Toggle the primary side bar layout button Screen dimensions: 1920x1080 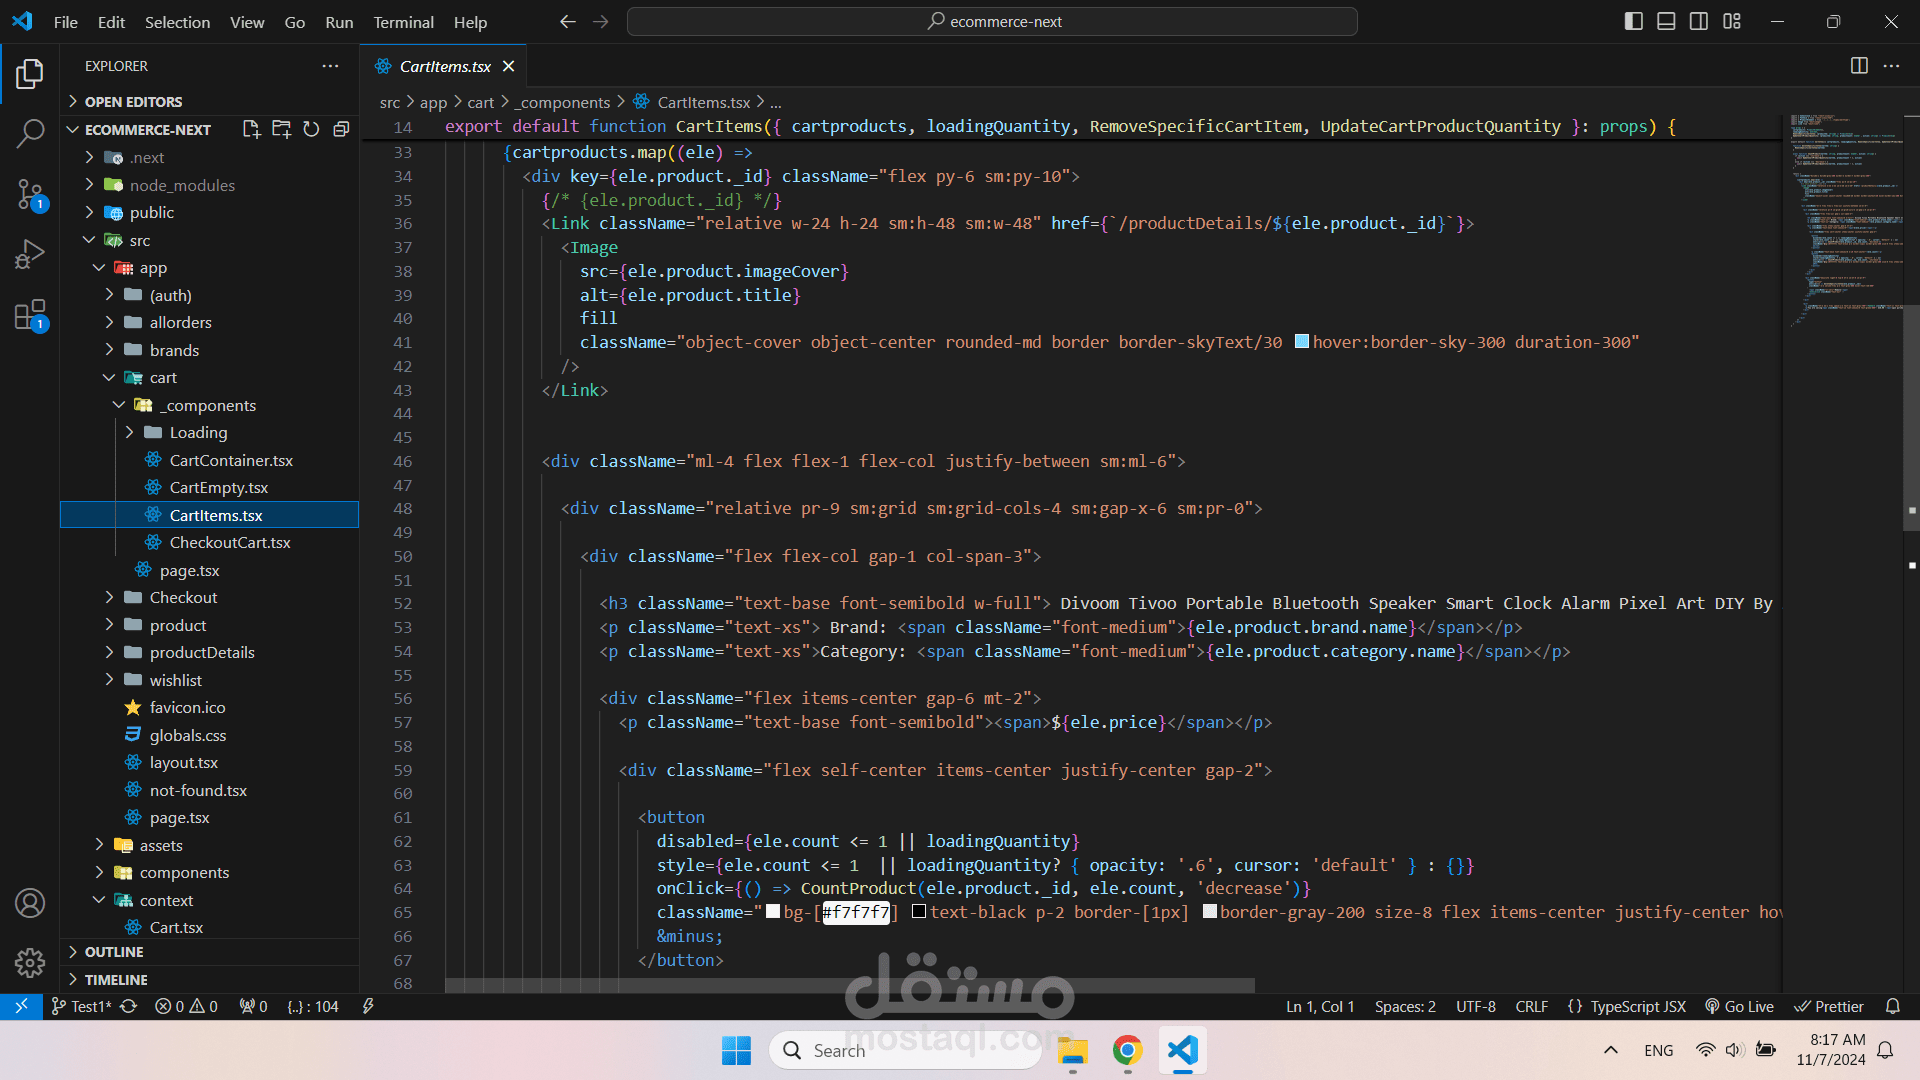tap(1634, 21)
